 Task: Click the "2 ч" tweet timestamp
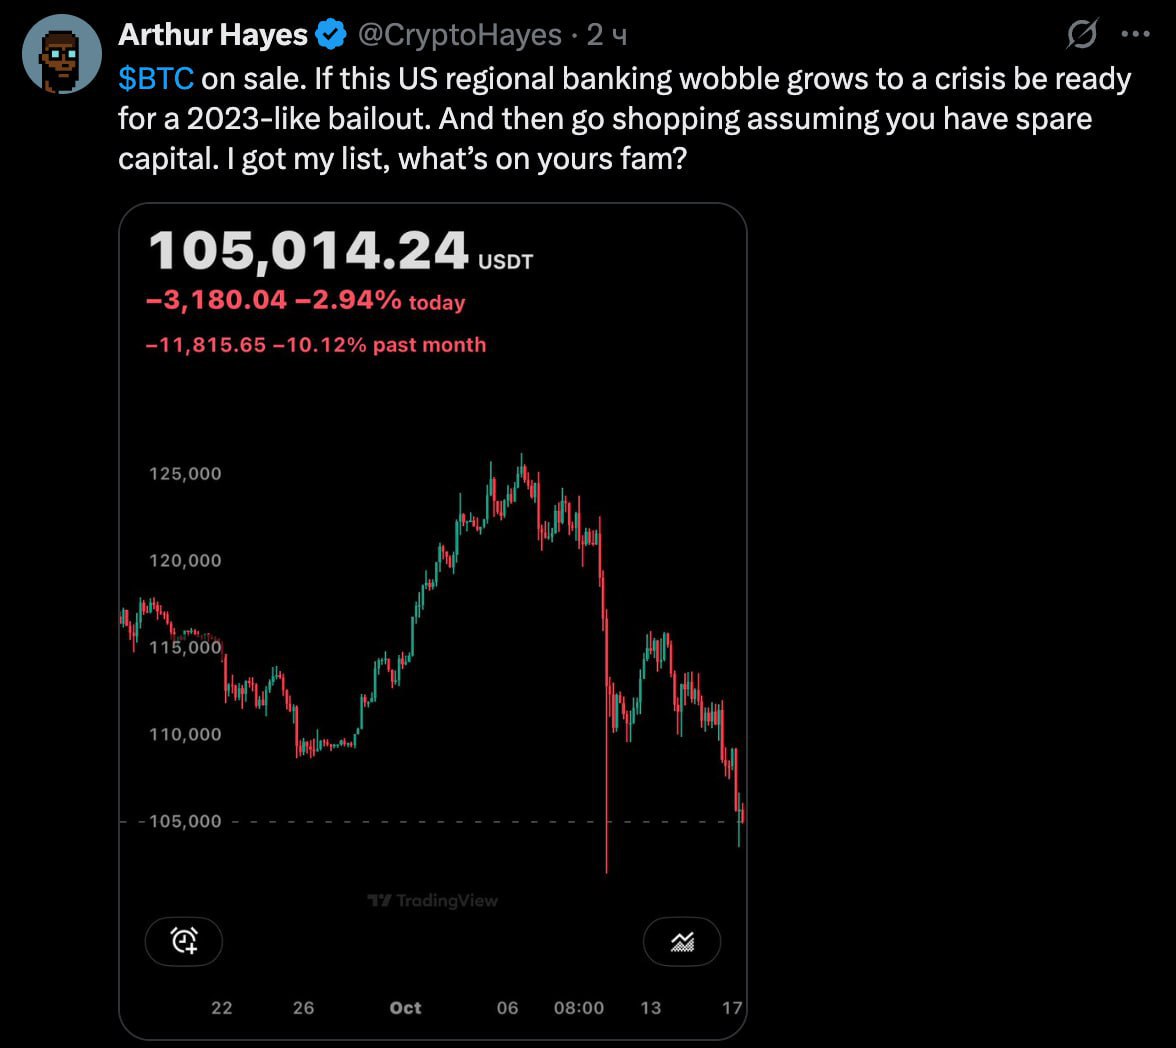pos(607,36)
